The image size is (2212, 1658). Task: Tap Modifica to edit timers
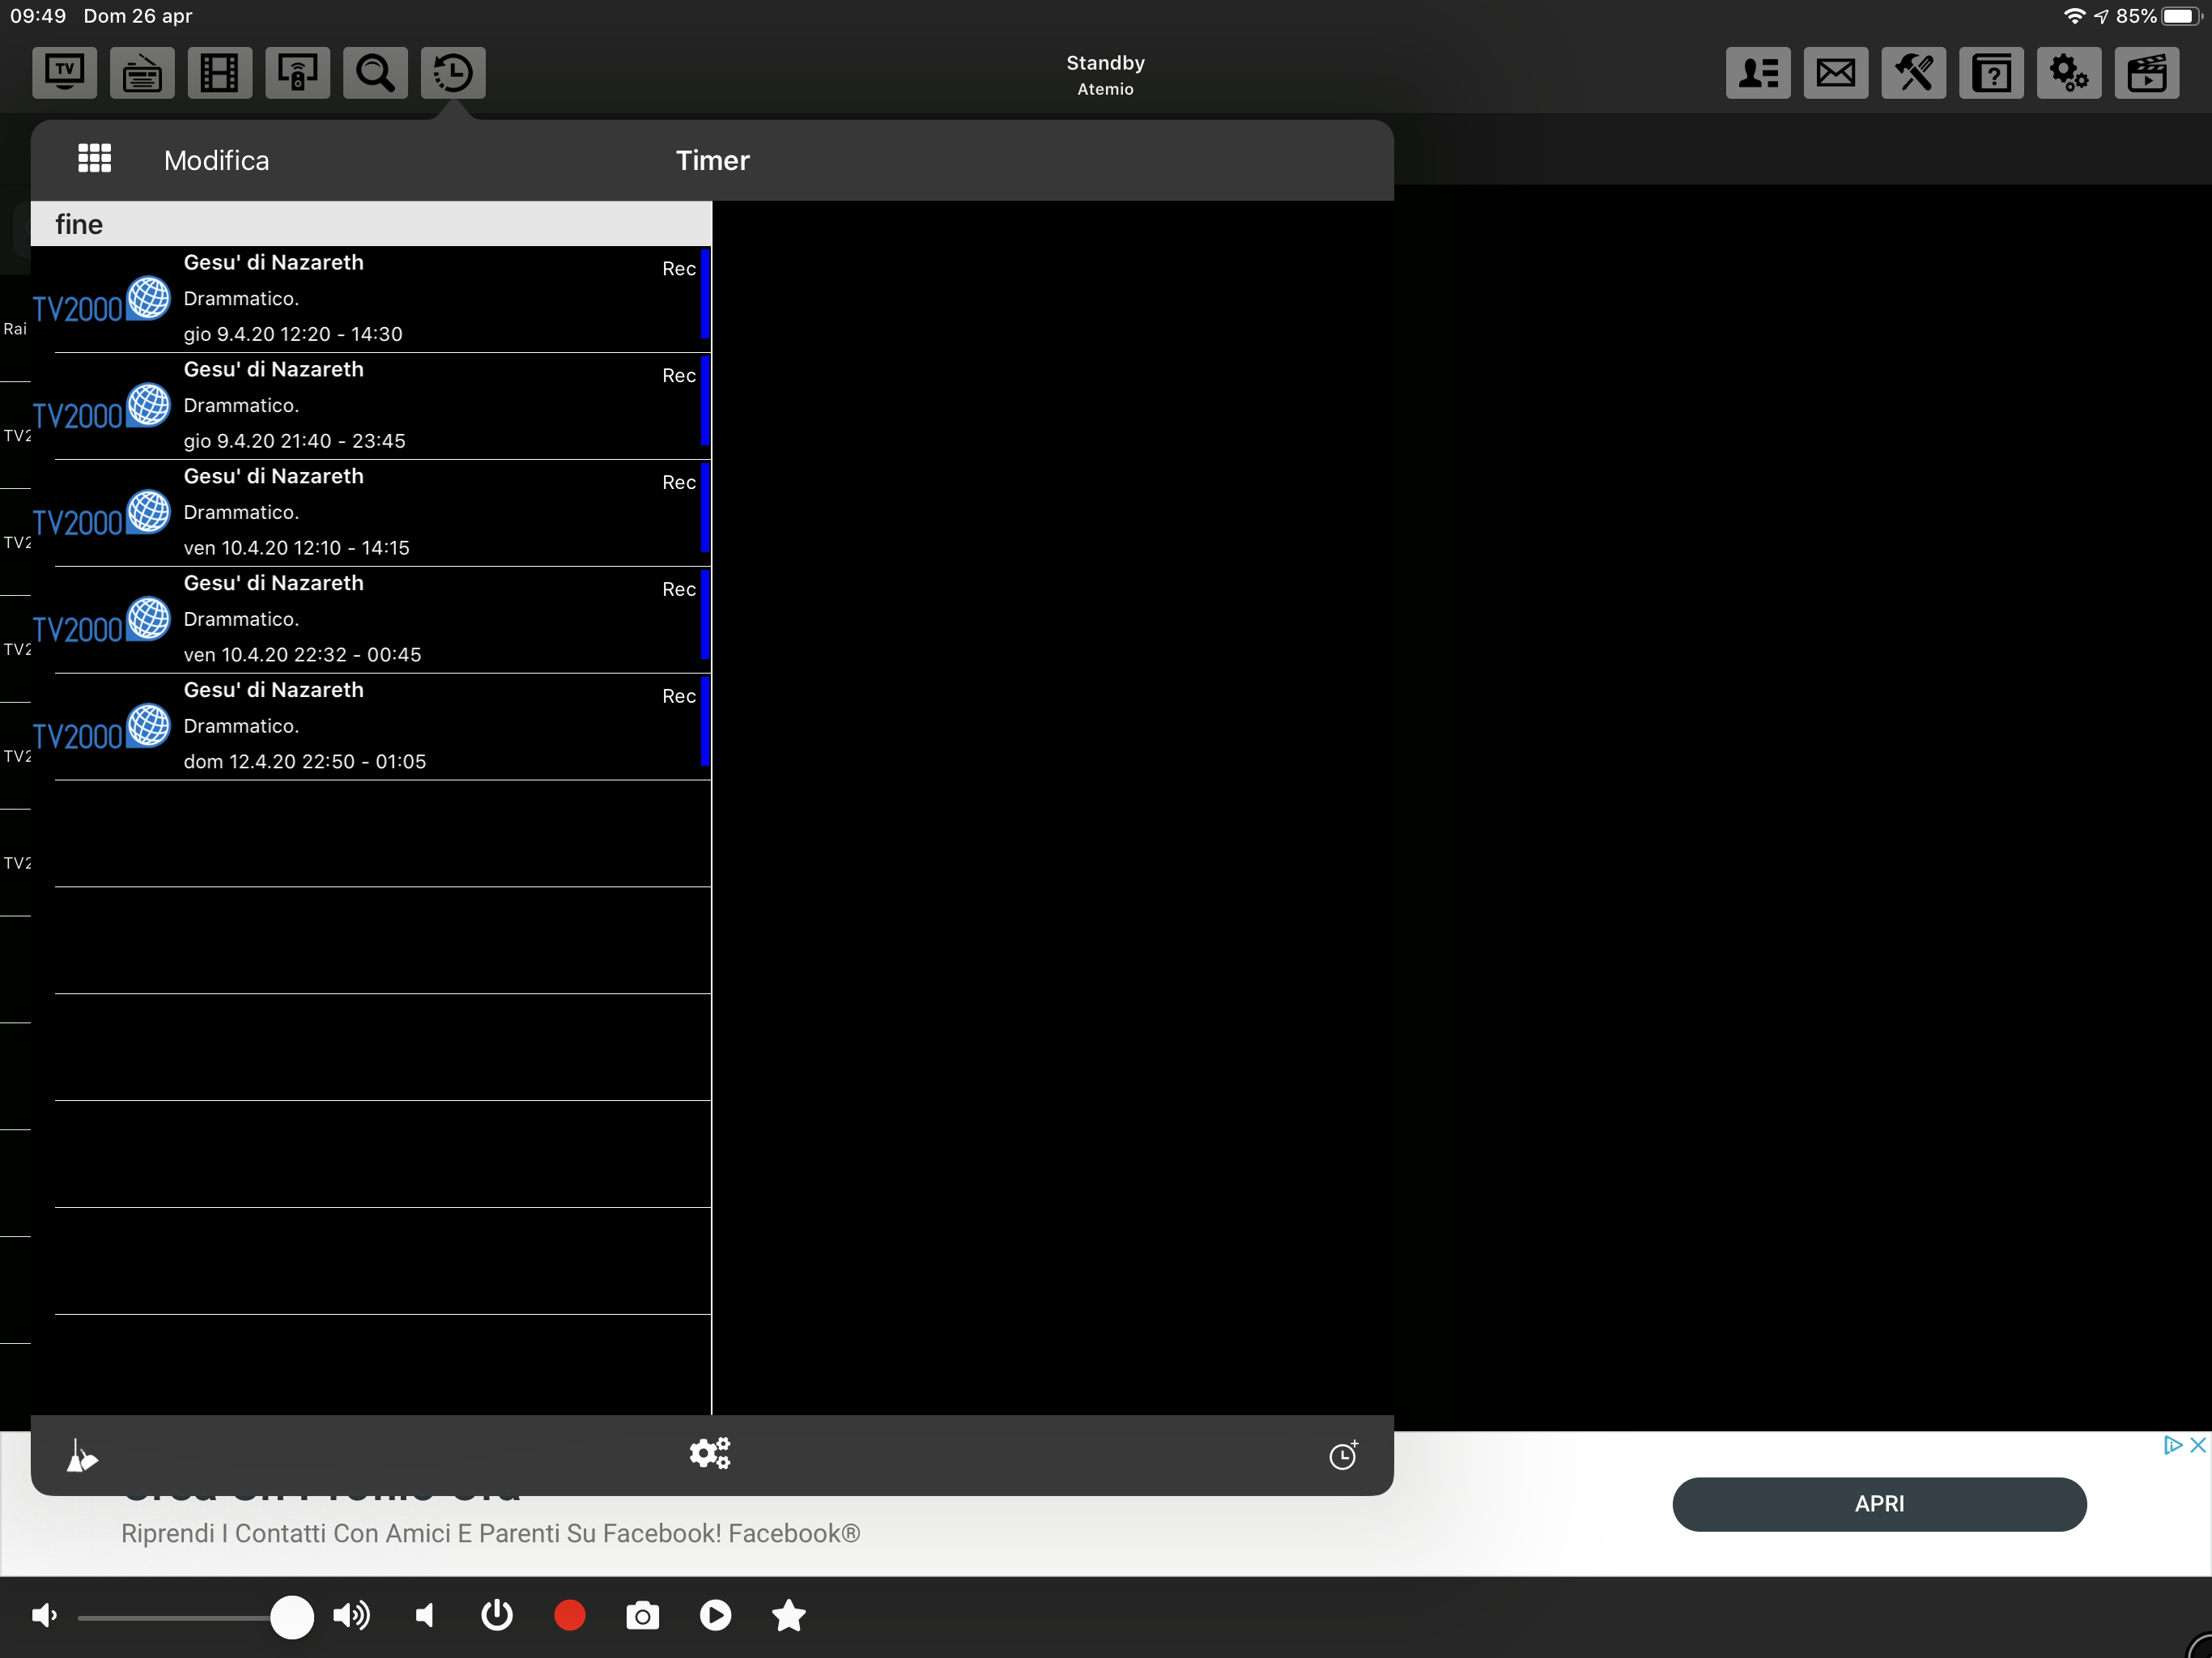[216, 160]
